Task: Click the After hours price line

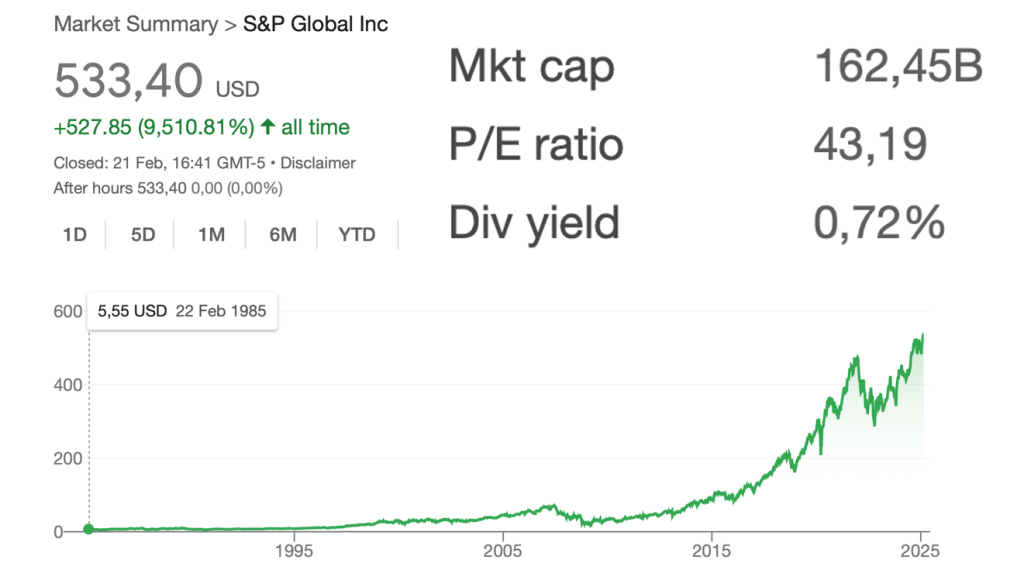Action: coord(168,187)
